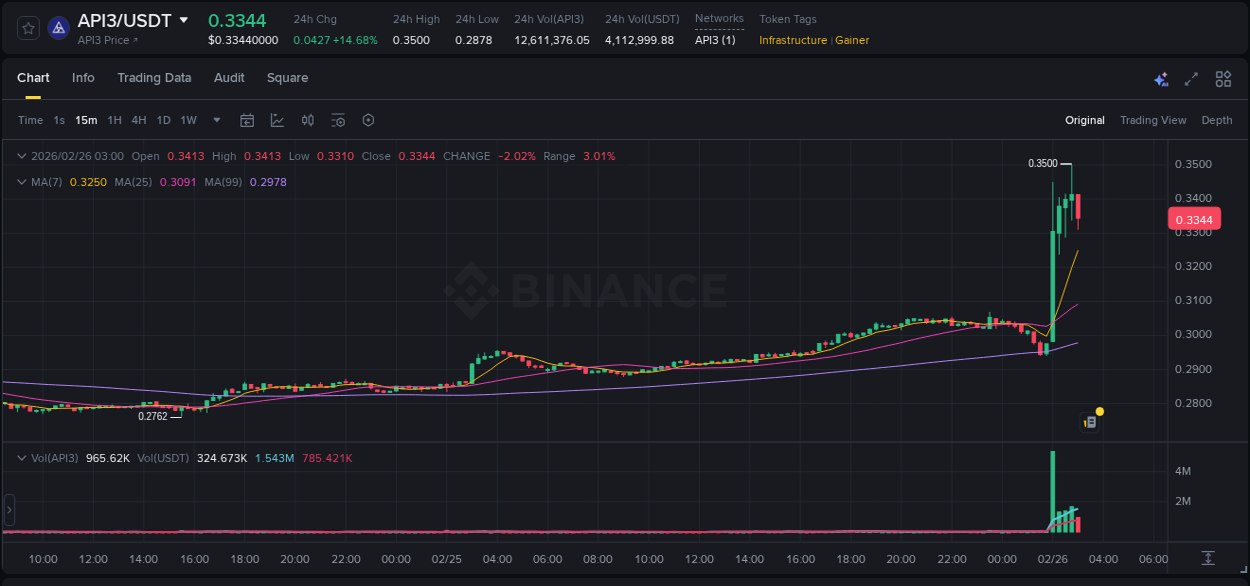
Task: Open the date range calendar picker
Action: 247,120
